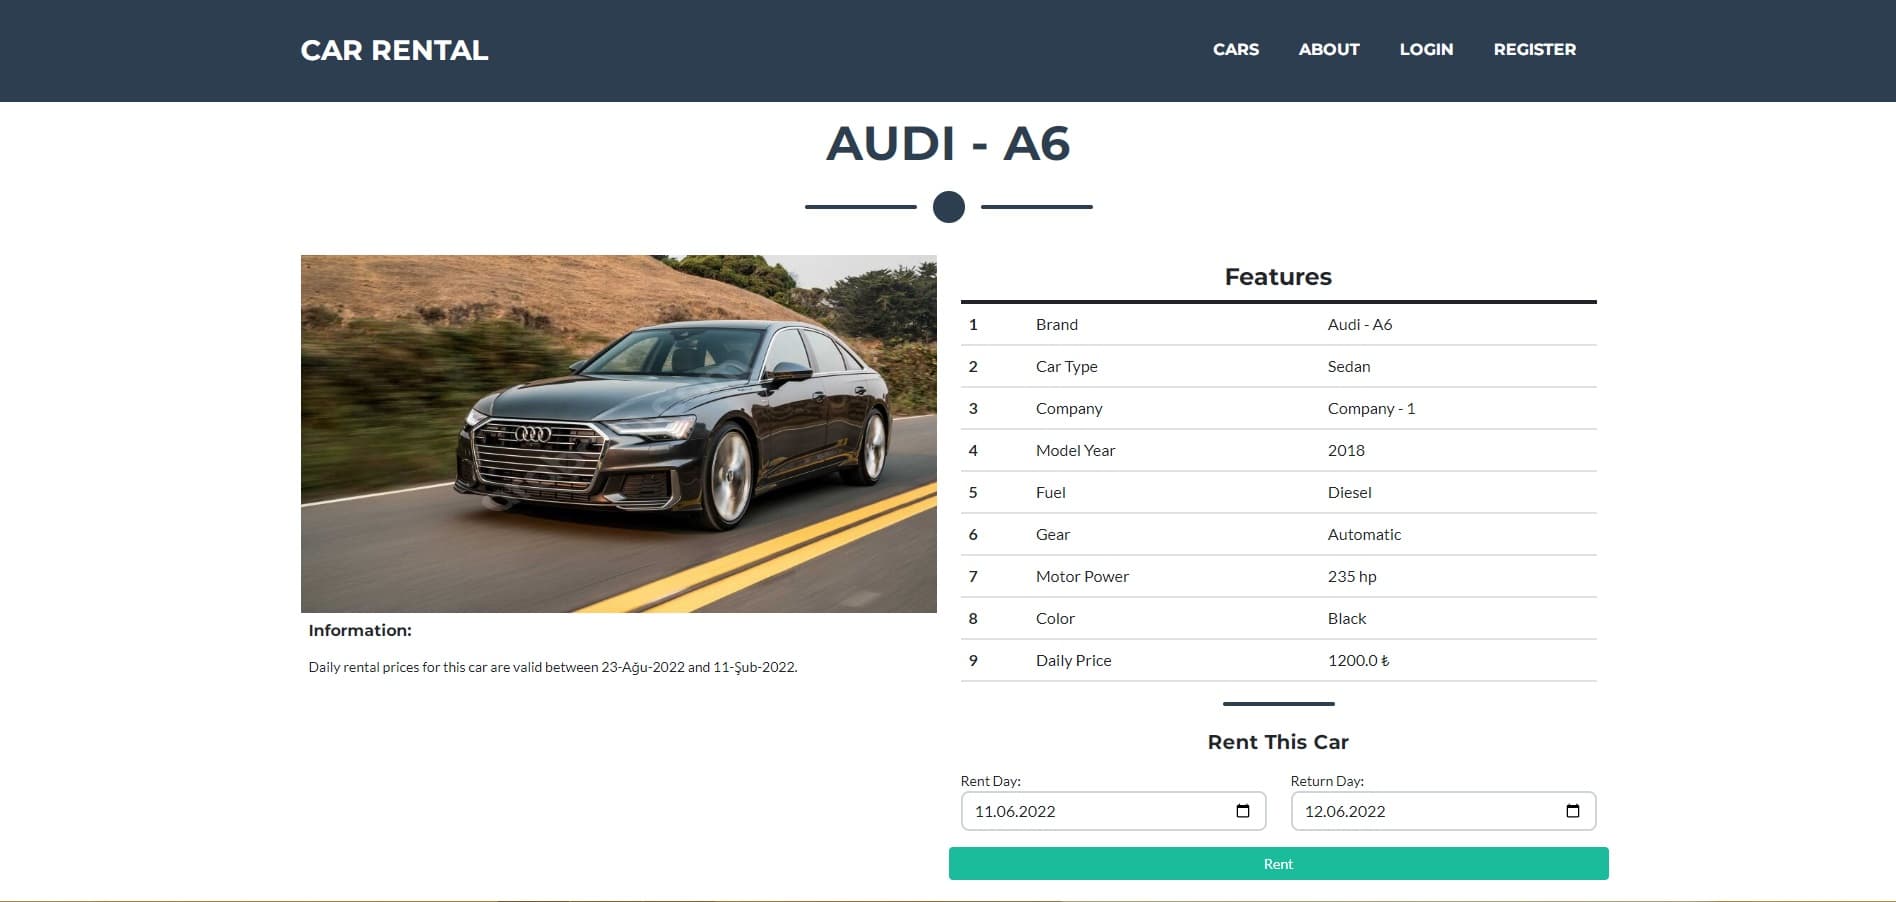1896x902 pixels.
Task: Go to the LOGIN page
Action: (1426, 49)
